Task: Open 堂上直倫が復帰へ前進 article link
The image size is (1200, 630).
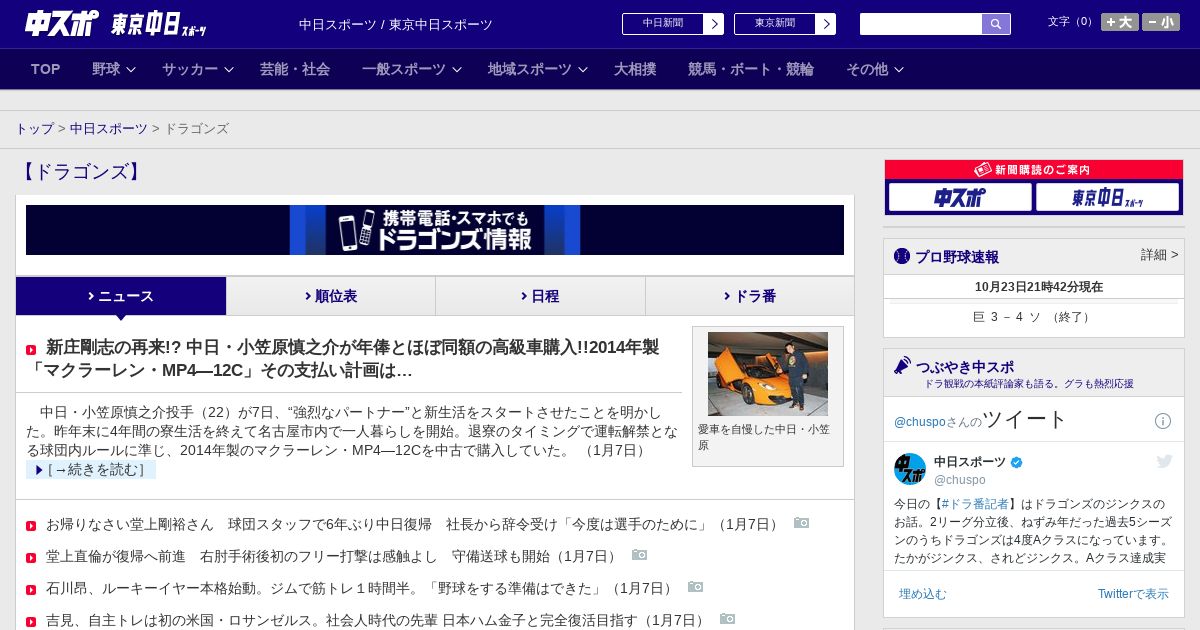Action: (332, 556)
